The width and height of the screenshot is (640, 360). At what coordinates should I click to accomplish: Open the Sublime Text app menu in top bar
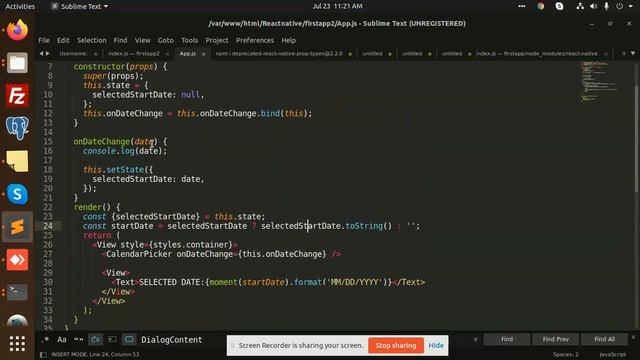[x=80, y=6]
